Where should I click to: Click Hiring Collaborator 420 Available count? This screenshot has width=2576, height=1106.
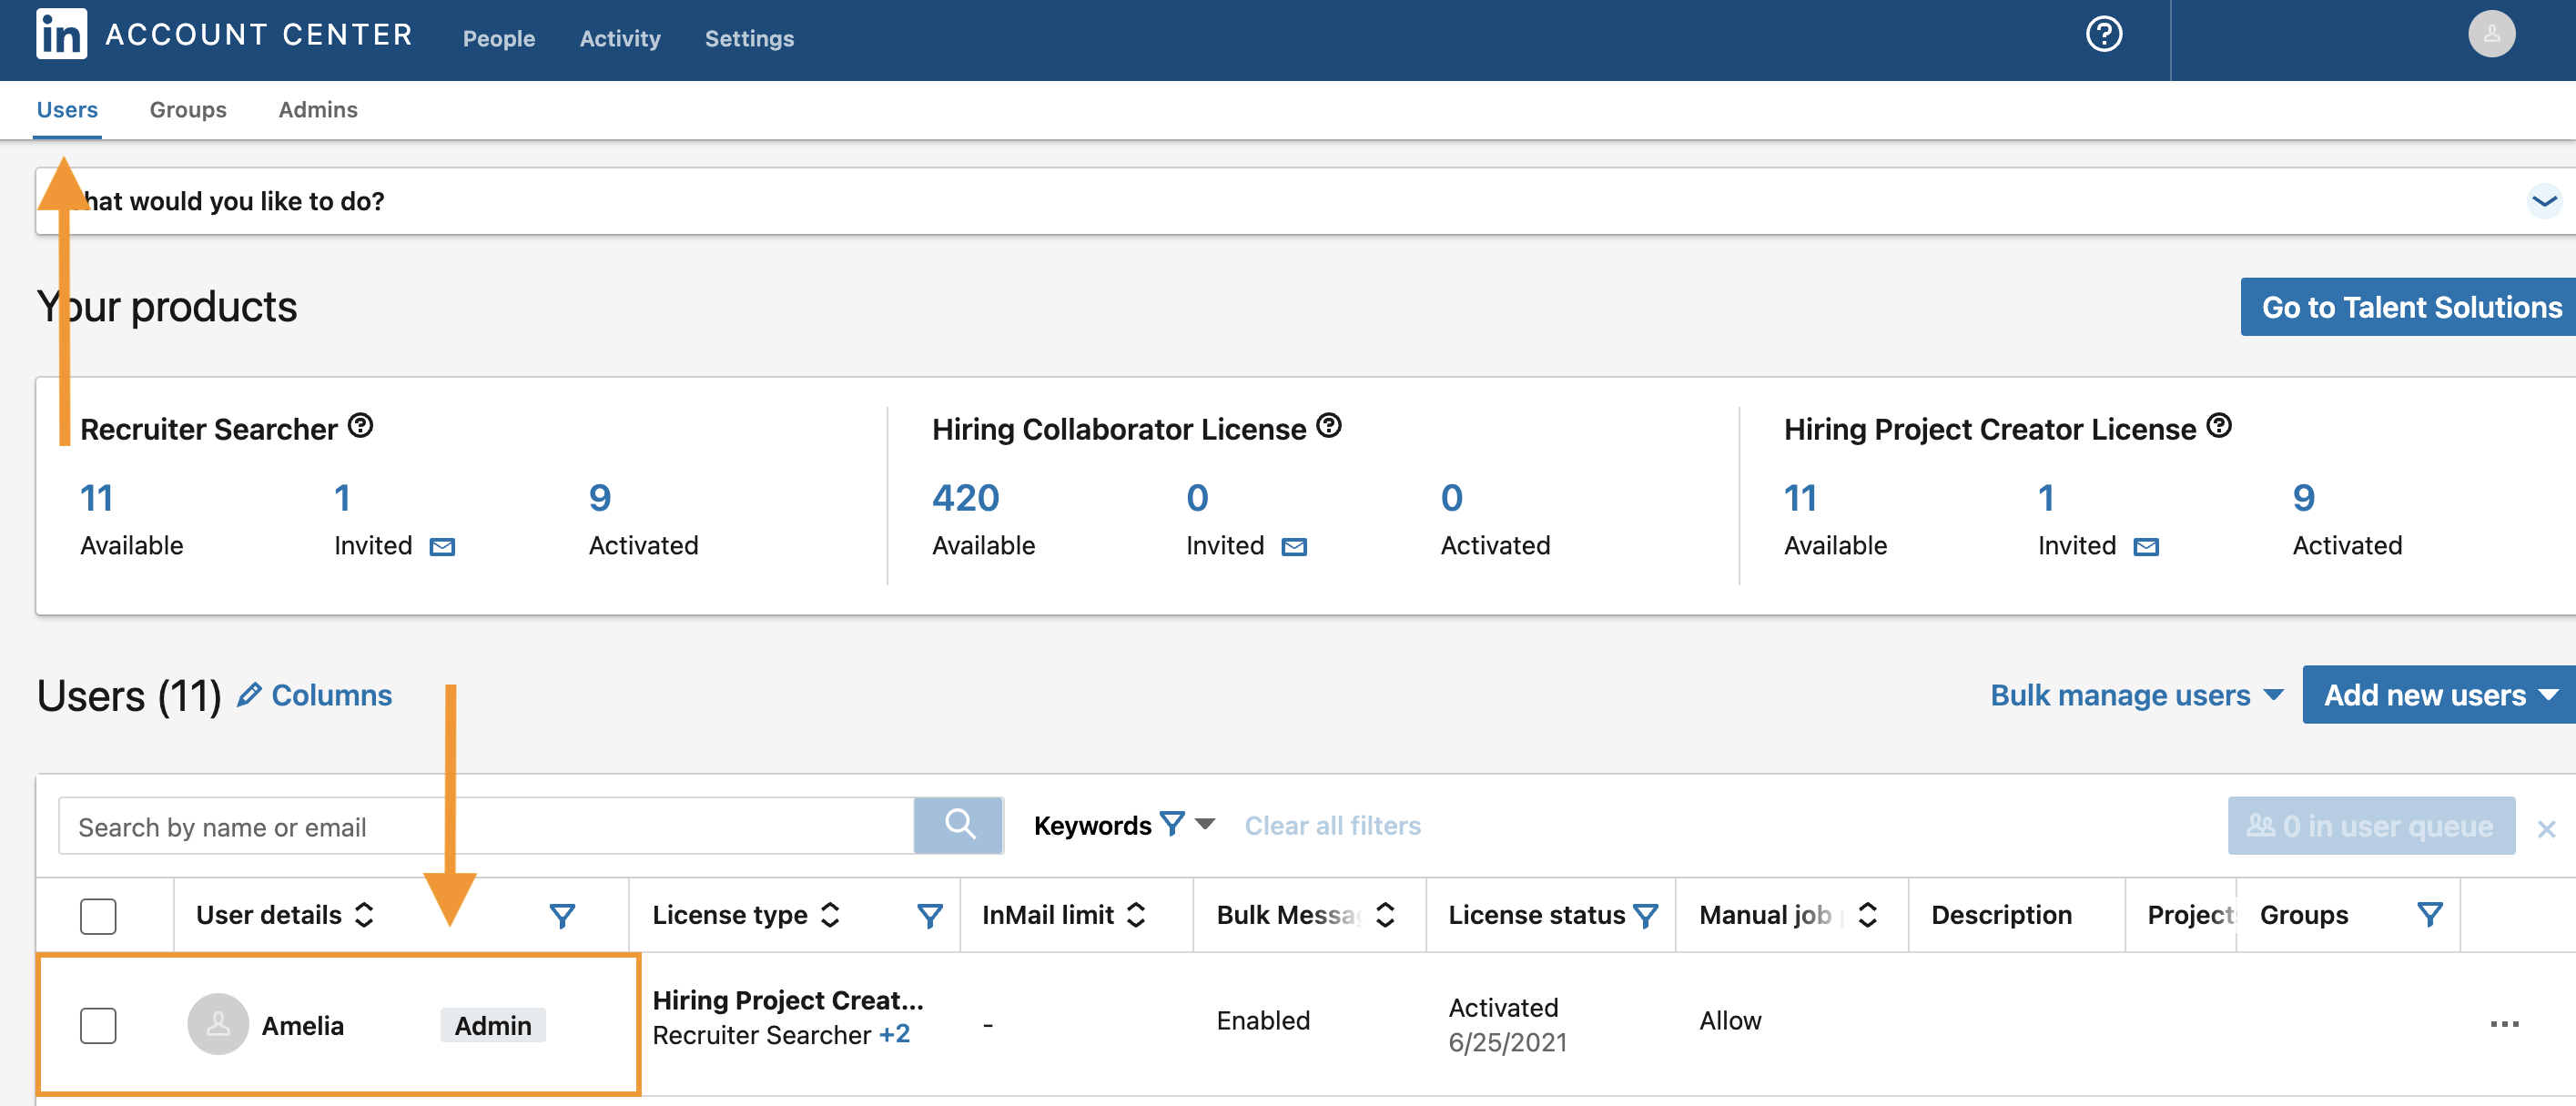[x=965, y=497]
